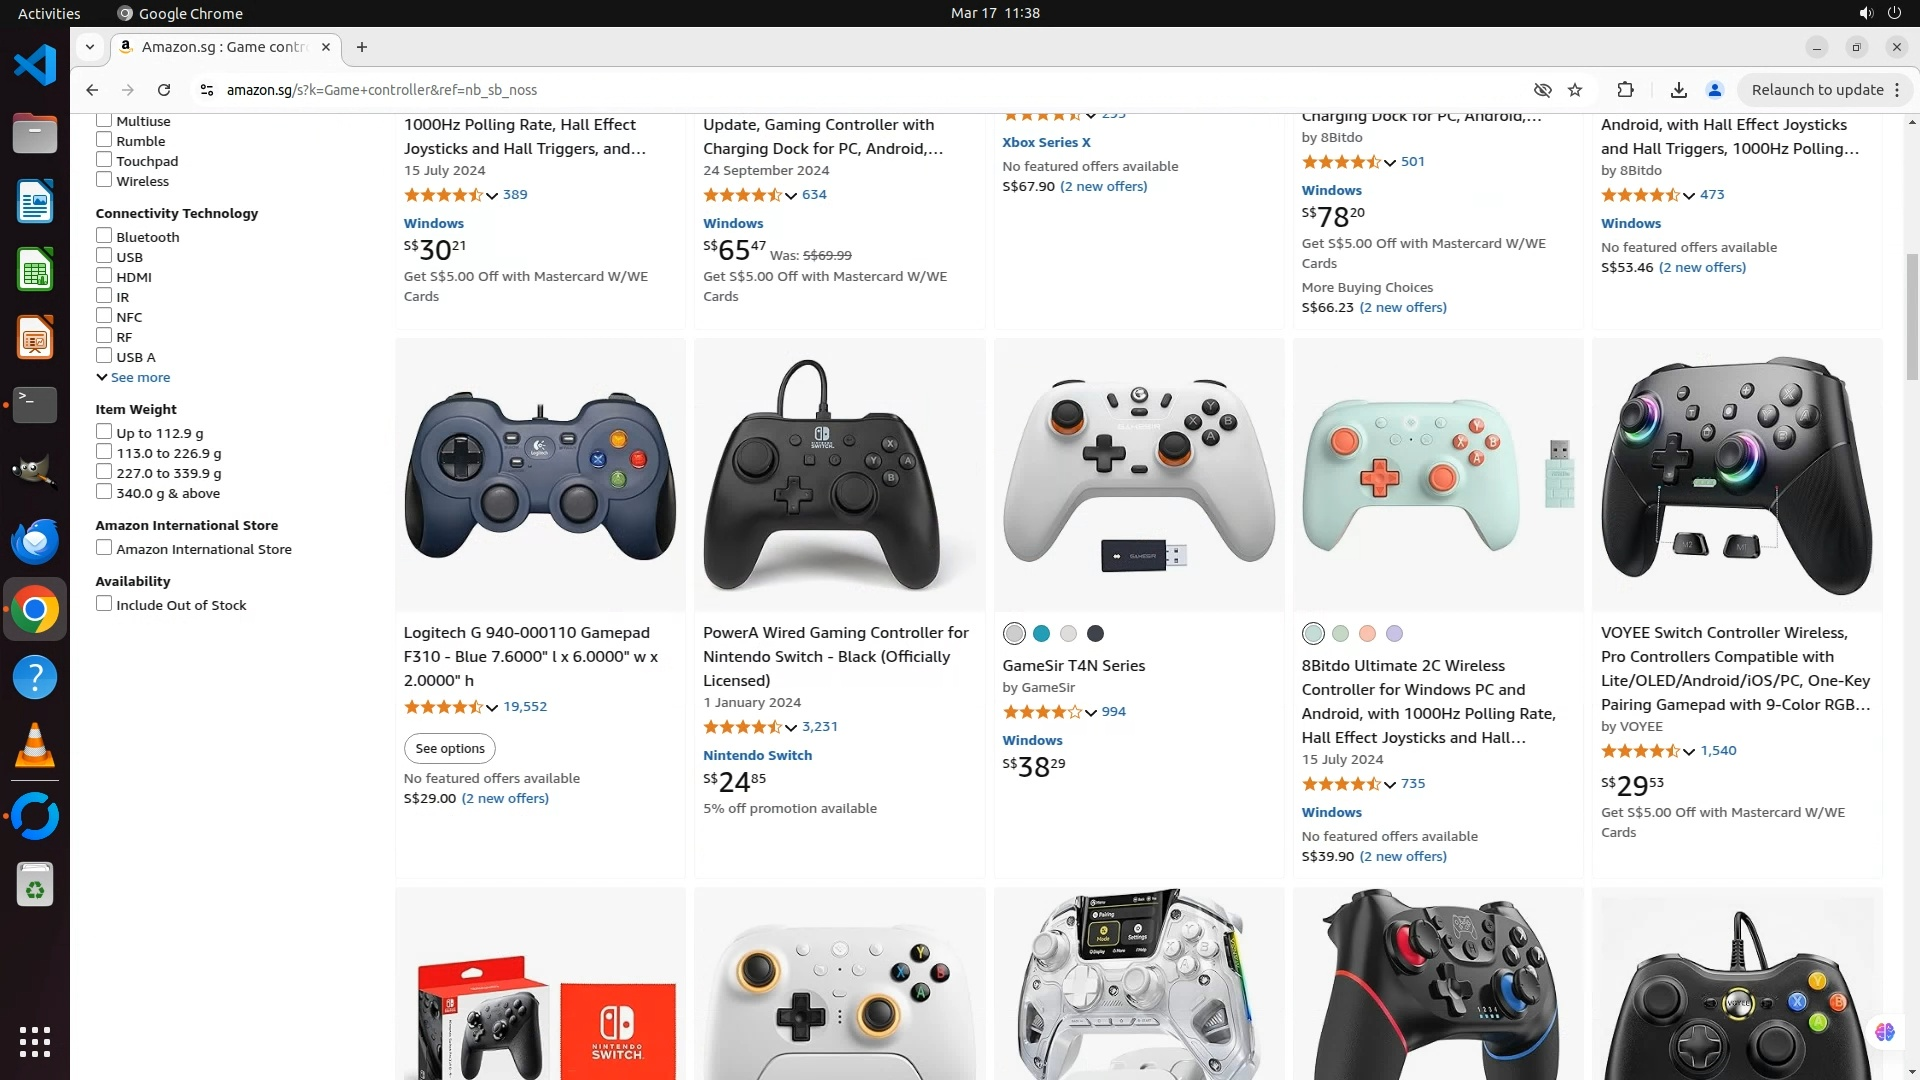This screenshot has height=1080, width=1920.
Task: Switch to the Amazon.sg Game controller tab
Action: tap(226, 47)
